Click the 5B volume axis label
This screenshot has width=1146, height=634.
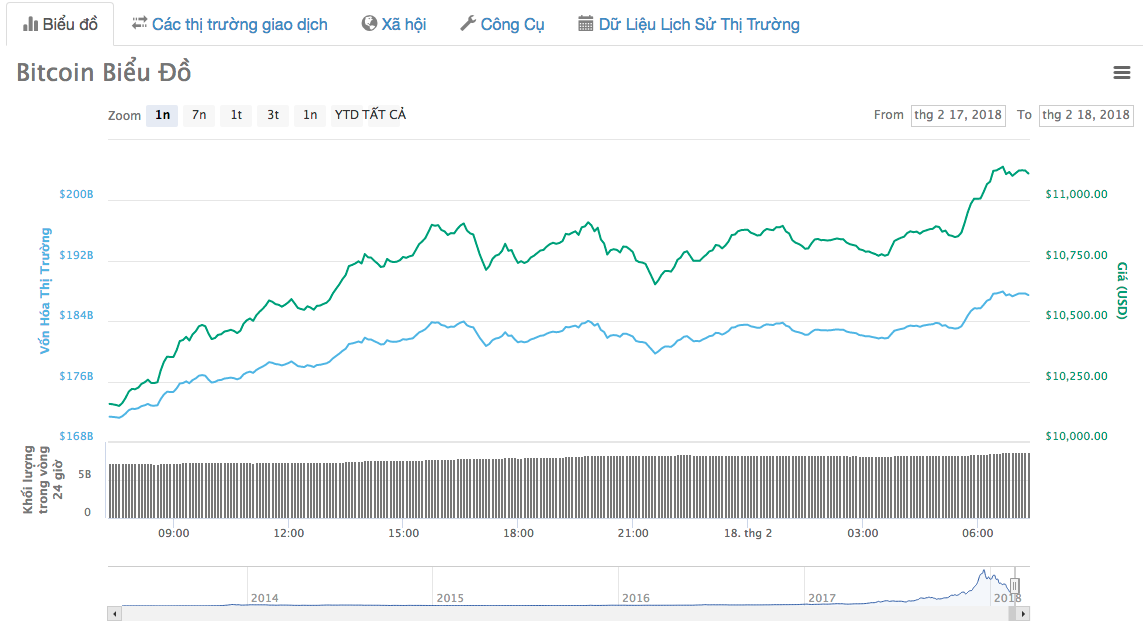coord(84,475)
